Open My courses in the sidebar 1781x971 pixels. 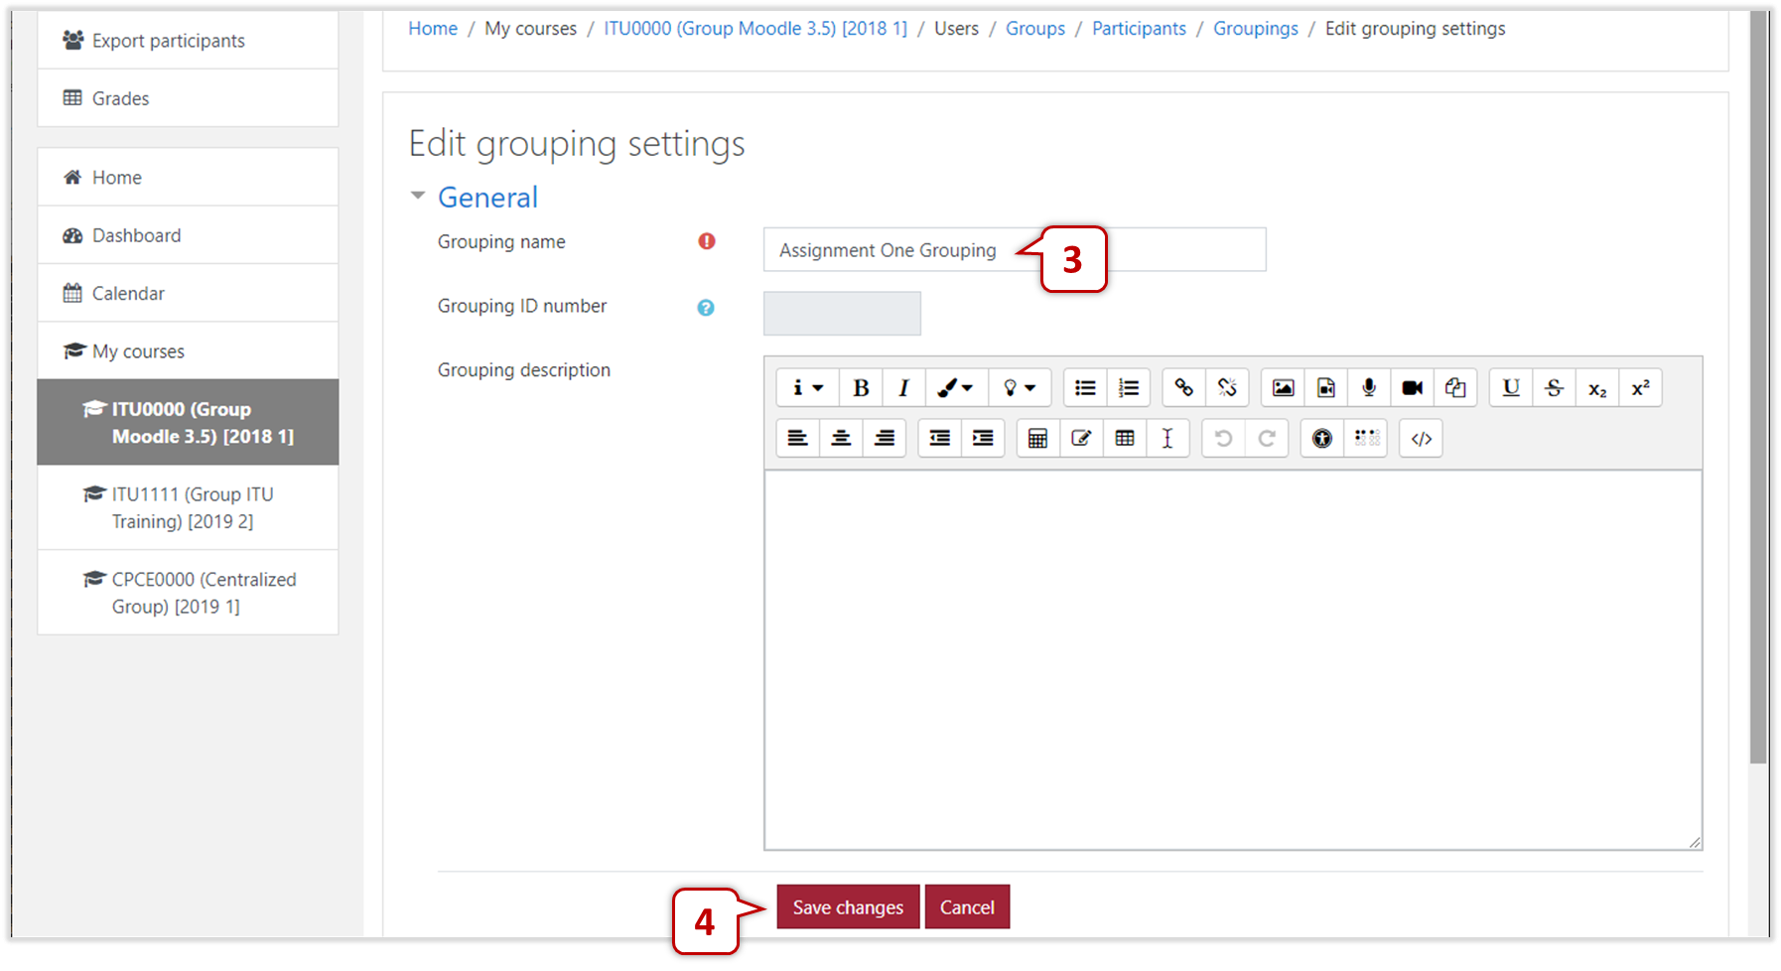(x=188, y=351)
